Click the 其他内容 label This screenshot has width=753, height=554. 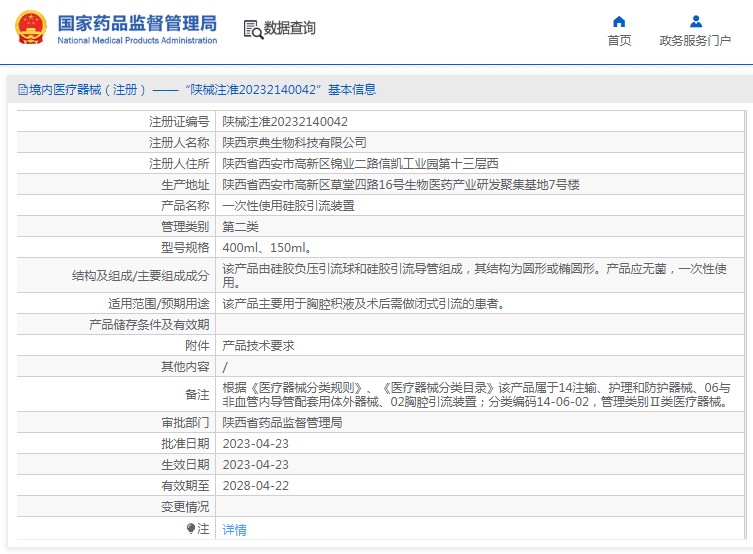(185, 367)
